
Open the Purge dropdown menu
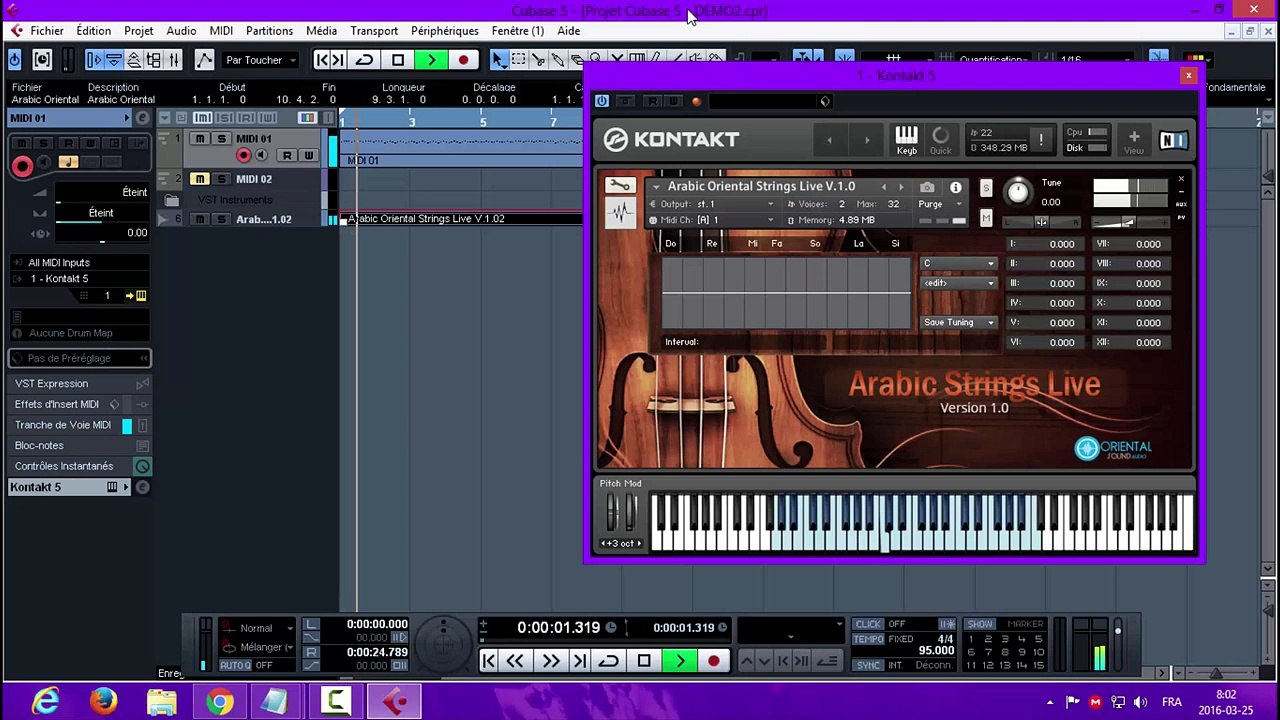[x=940, y=204]
